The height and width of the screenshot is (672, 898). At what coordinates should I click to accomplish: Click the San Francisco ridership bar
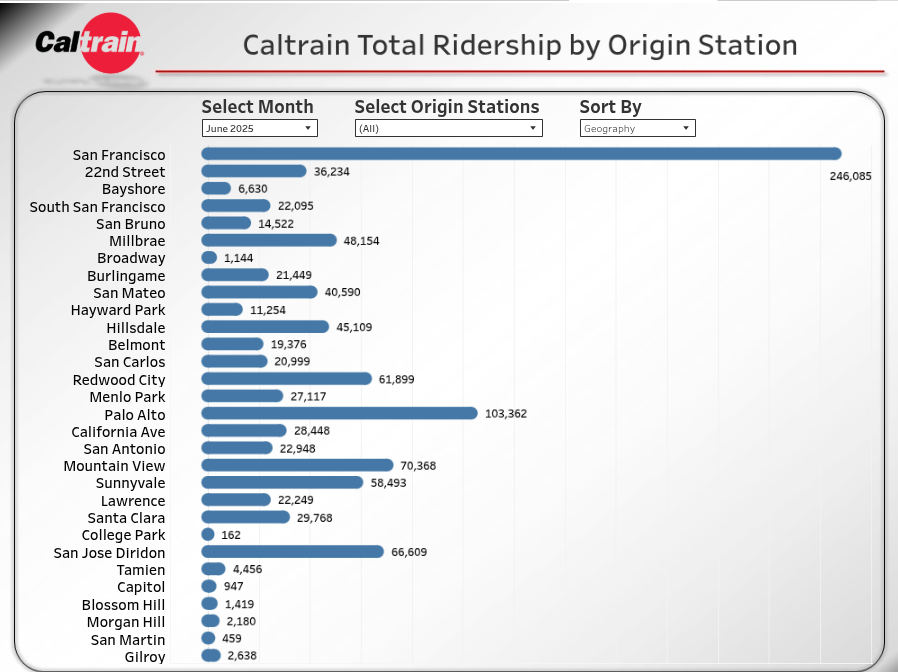[520, 154]
